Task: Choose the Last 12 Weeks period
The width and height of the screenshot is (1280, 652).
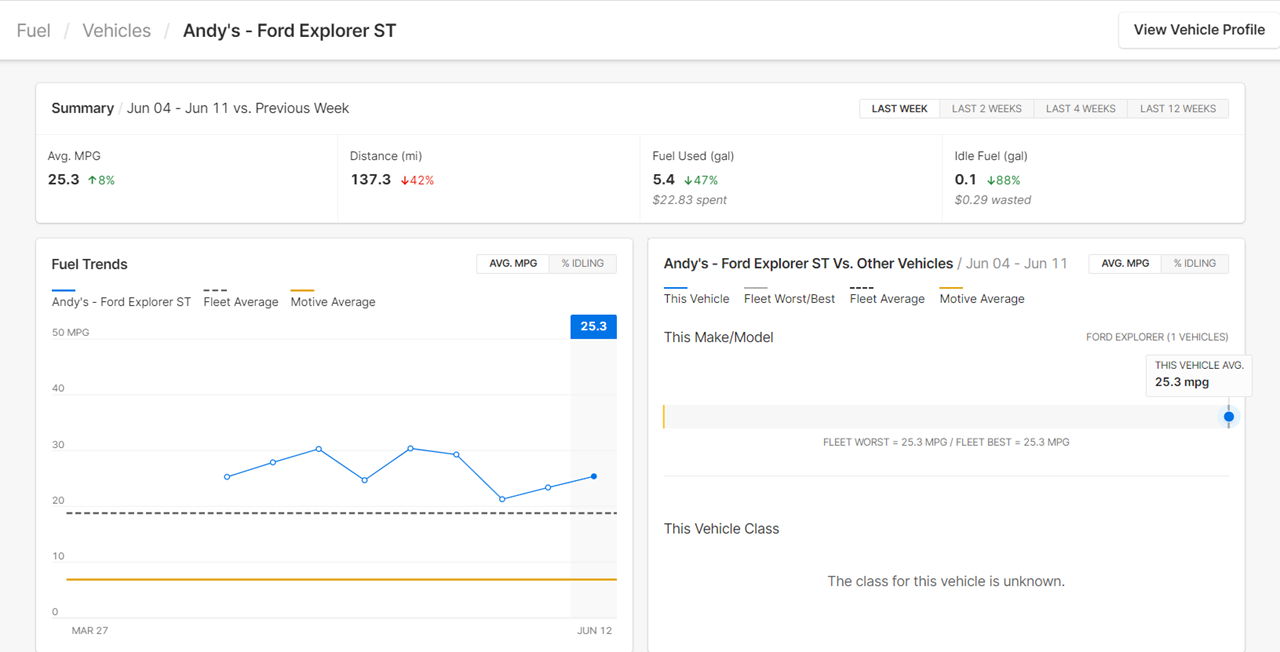Action: coord(1177,109)
